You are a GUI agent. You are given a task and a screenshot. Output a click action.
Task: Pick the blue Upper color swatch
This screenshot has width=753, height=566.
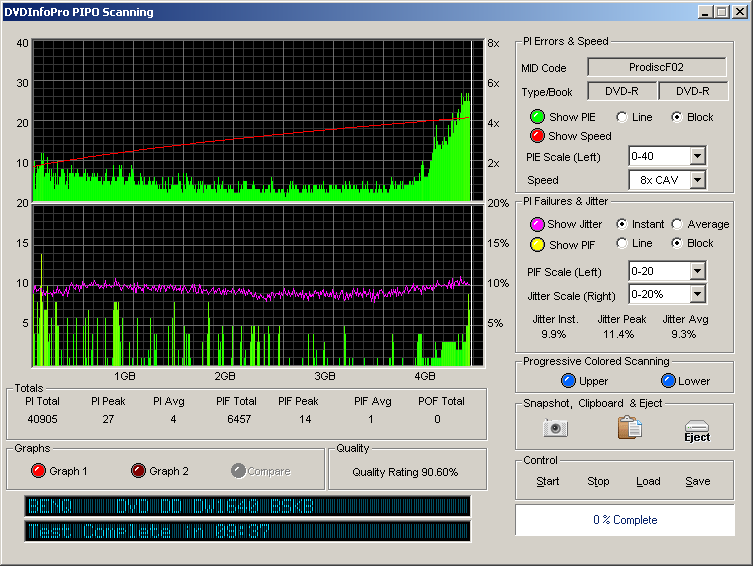click(569, 381)
